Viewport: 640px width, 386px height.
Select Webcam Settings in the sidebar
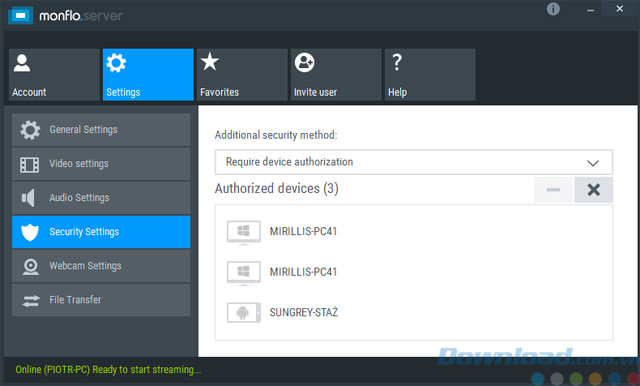click(101, 266)
